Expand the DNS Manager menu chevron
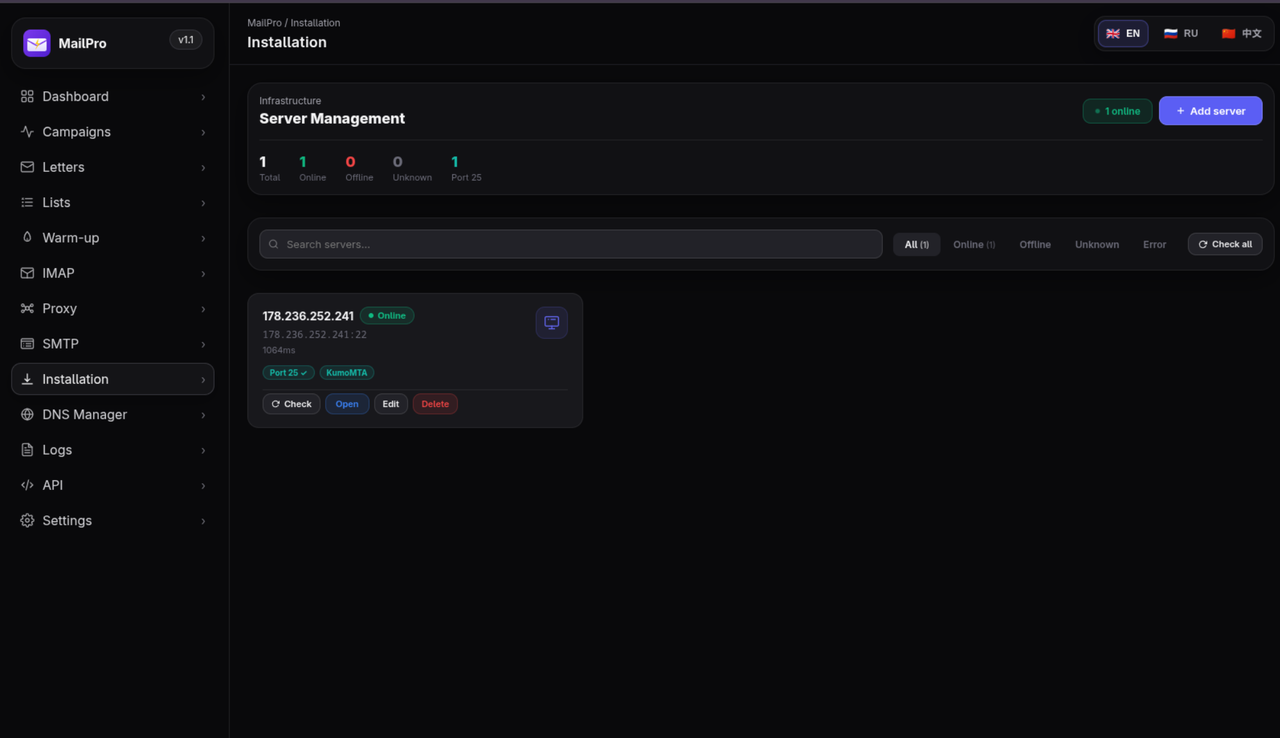Screen dimensions: 1280x738 point(203,415)
